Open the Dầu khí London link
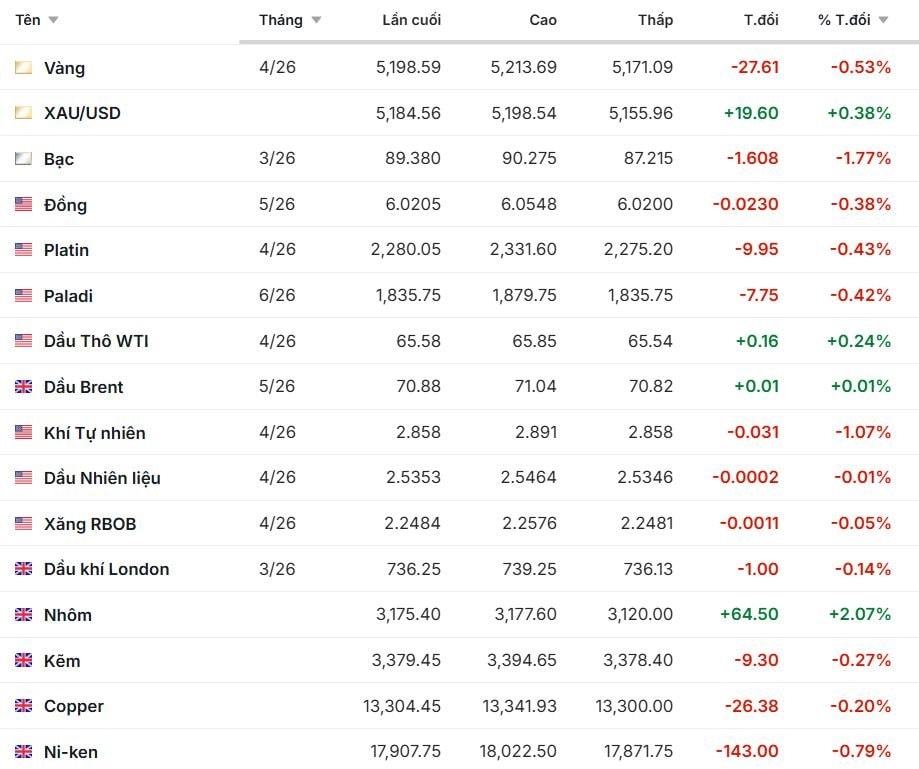The width and height of the screenshot is (919, 769). (x=106, y=569)
